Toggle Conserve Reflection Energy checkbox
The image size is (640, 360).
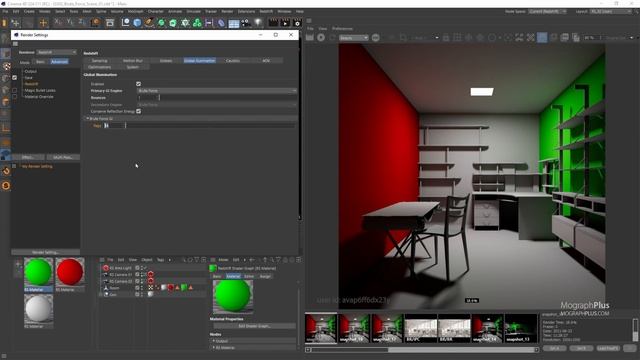point(138,111)
